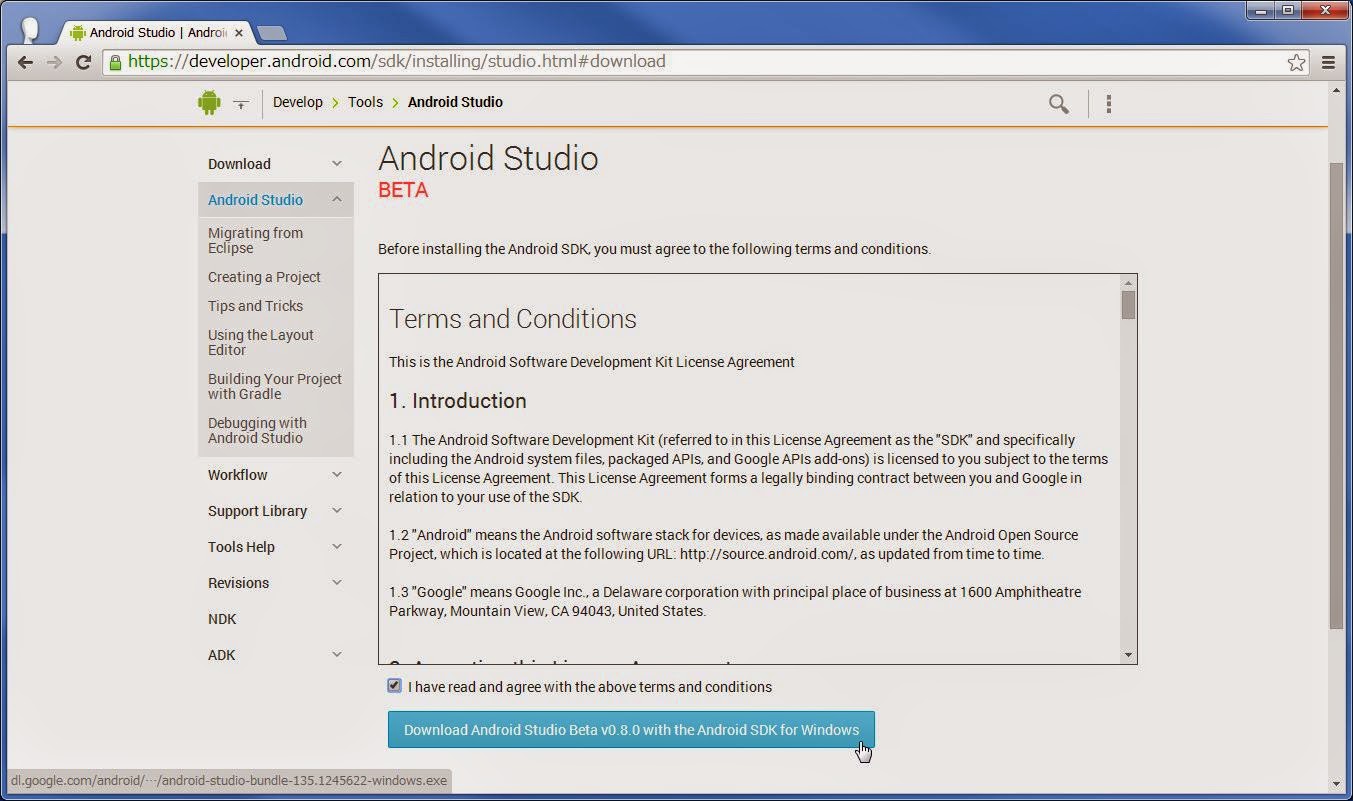This screenshot has width=1353, height=801.
Task: Click the red BETA label
Action: pos(403,190)
